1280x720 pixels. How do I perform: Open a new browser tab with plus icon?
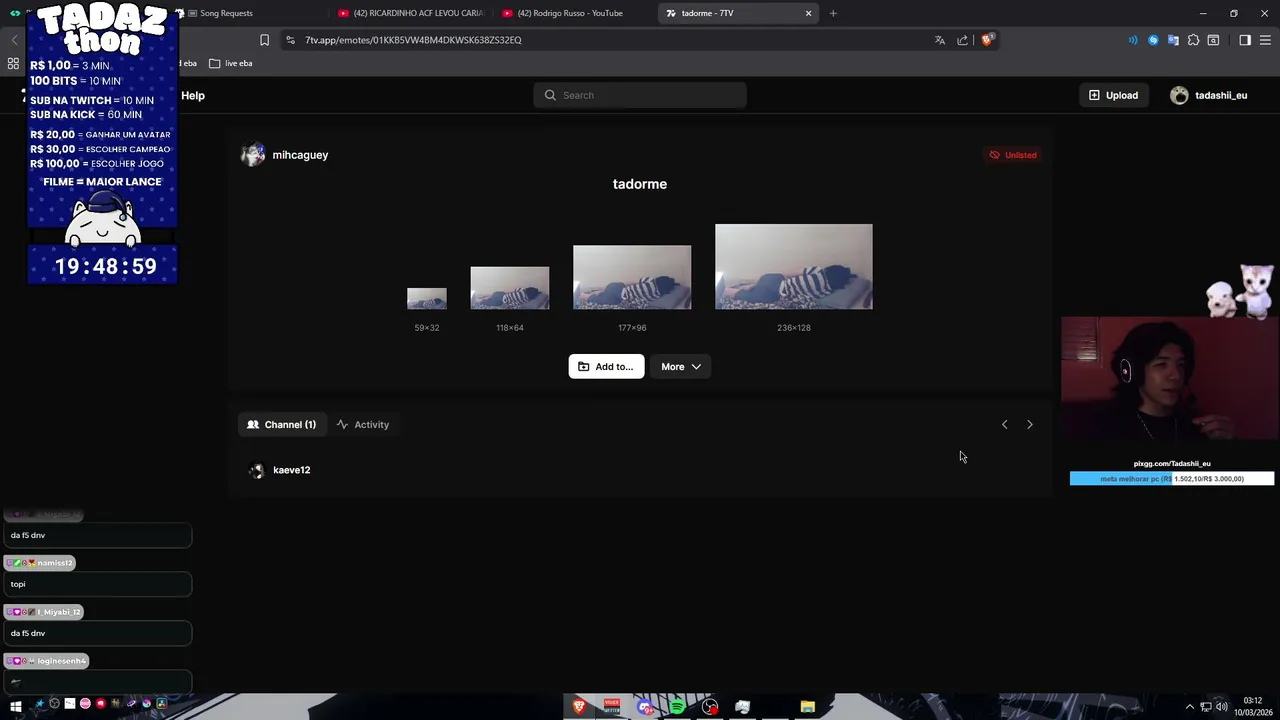pos(833,13)
